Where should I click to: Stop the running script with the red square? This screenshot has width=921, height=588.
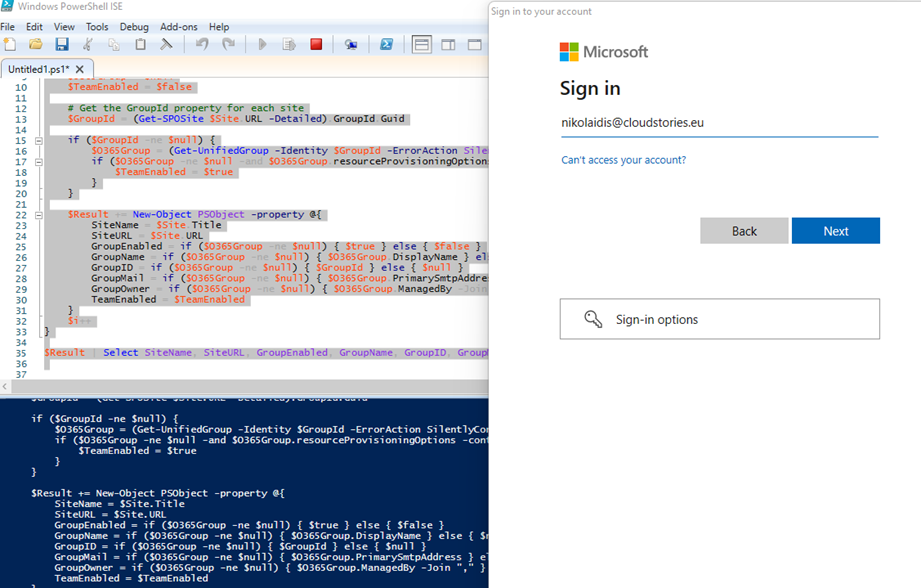point(316,45)
